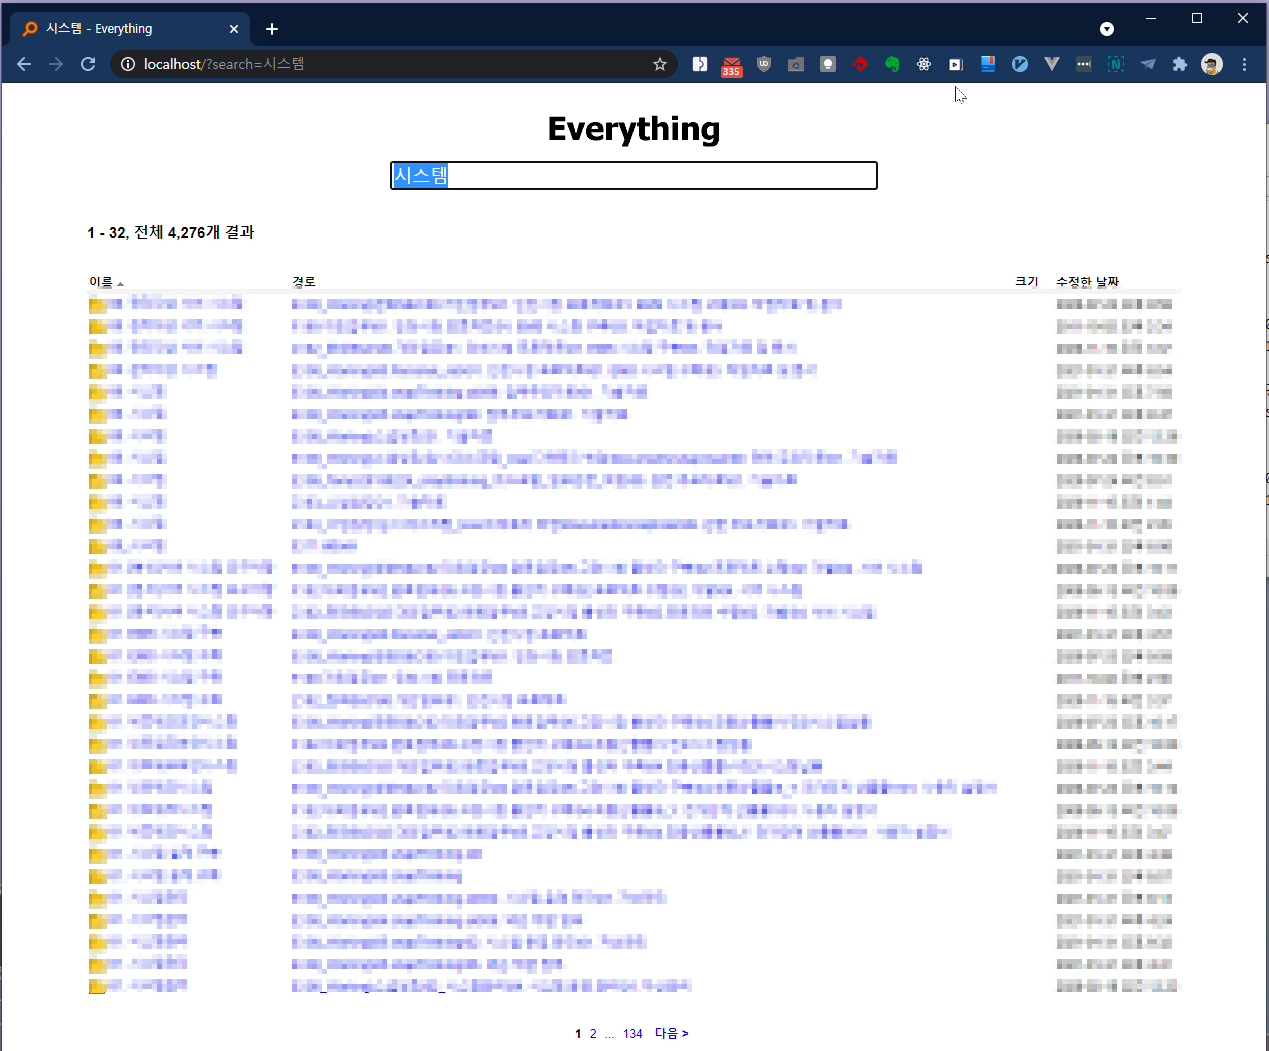Open a new browser tab
Image resolution: width=1269 pixels, height=1051 pixels.
click(x=272, y=29)
